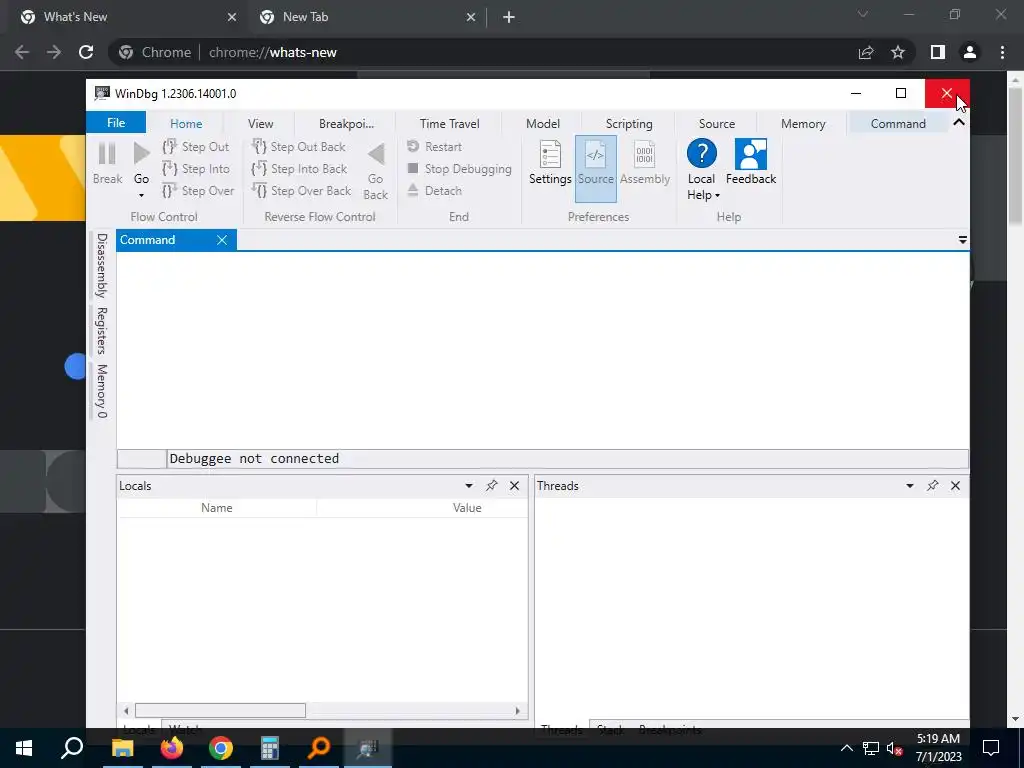Image resolution: width=1024 pixels, height=768 pixels.
Task: Open the Locals panel options dropdown
Action: pyautogui.click(x=468, y=486)
